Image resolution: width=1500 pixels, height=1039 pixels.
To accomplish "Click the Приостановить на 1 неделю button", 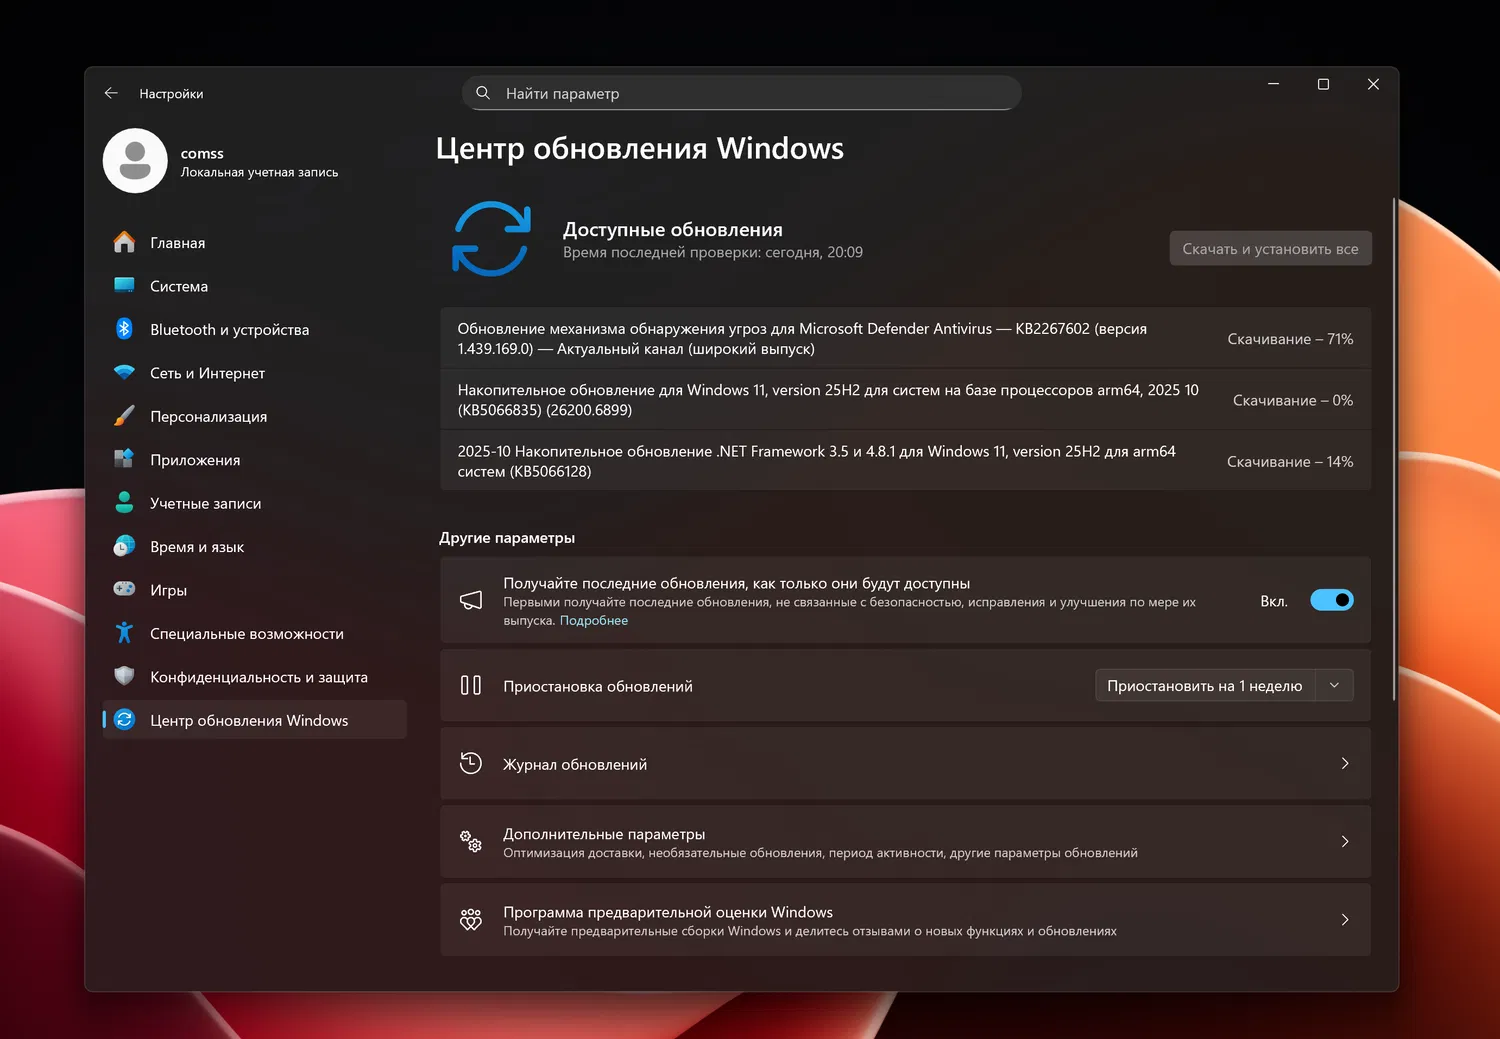I will coord(1204,685).
